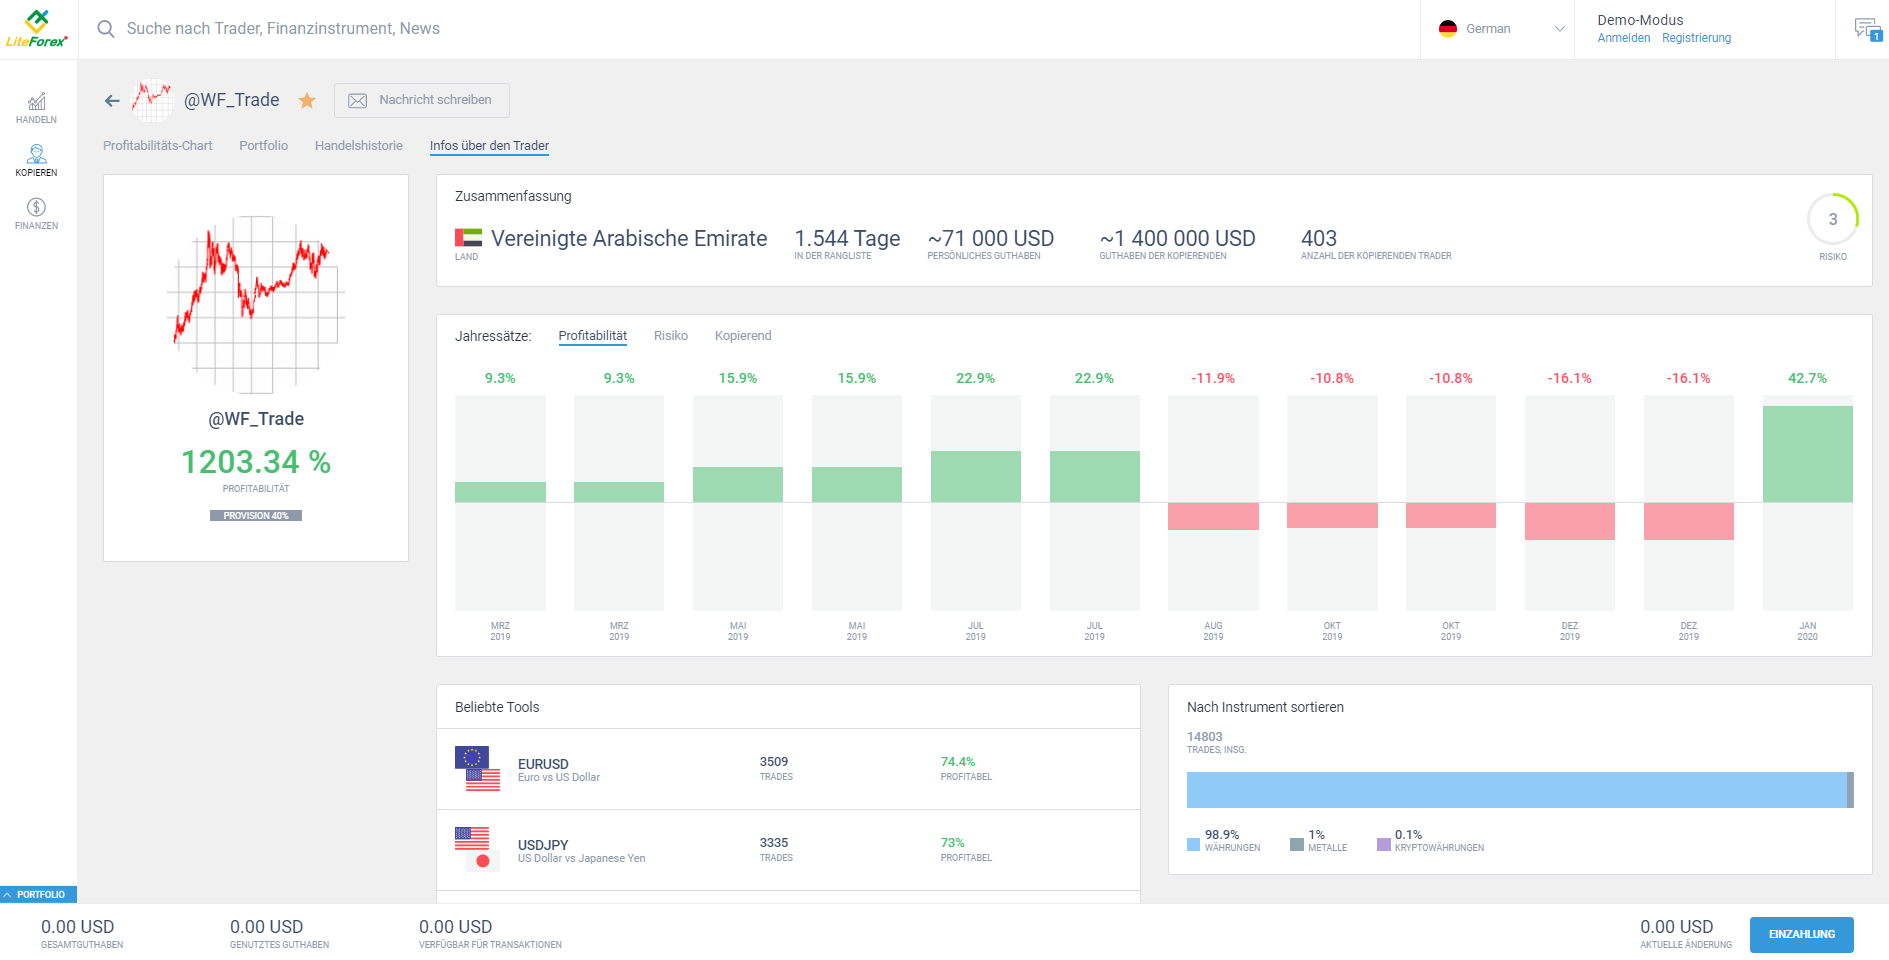Screen dimensions: 1889x960
Task: Toggle the favorite star for WF_Trade
Action: pyautogui.click(x=307, y=101)
